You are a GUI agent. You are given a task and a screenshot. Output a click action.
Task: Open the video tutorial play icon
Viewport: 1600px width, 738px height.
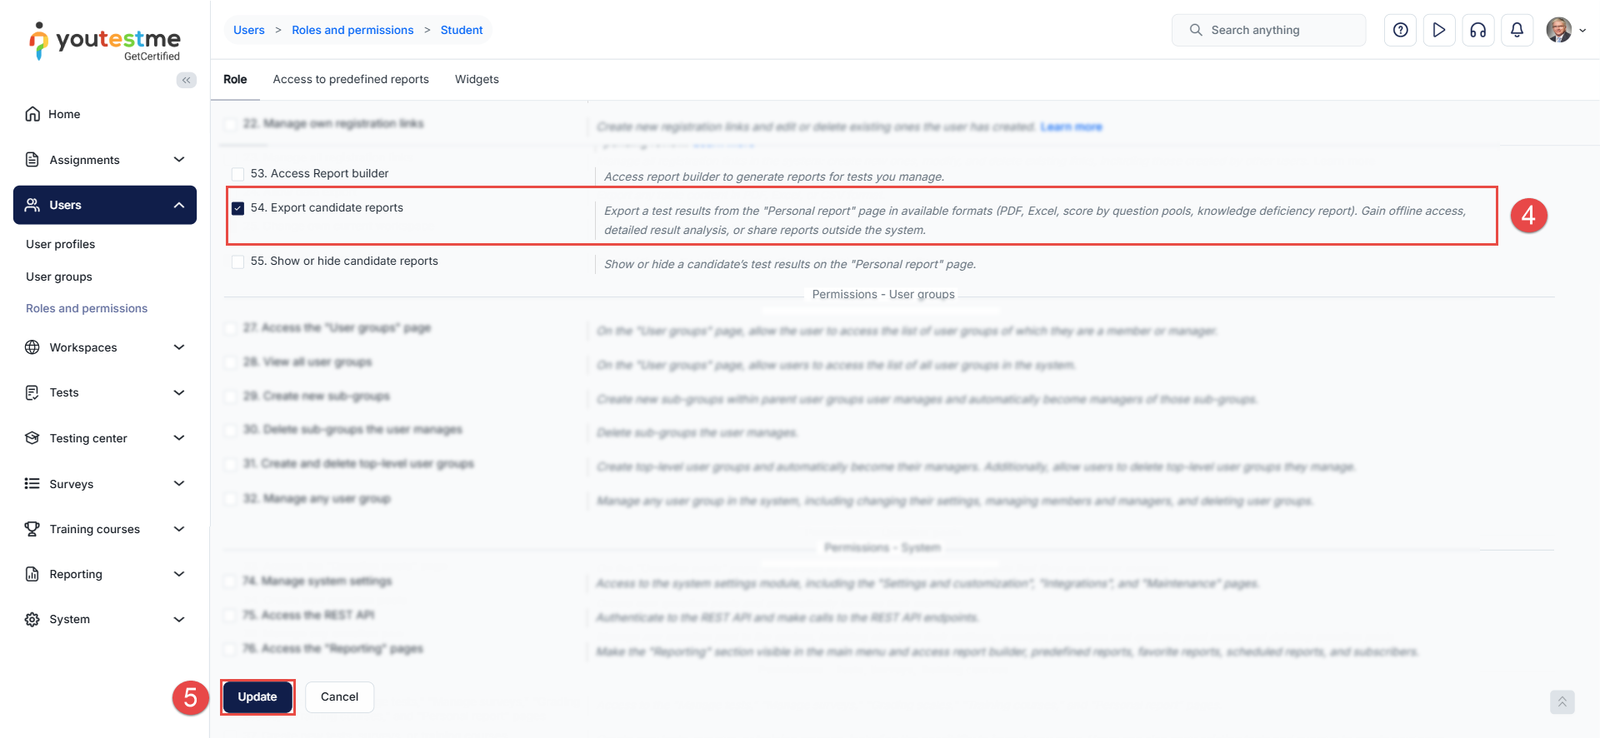(1439, 30)
